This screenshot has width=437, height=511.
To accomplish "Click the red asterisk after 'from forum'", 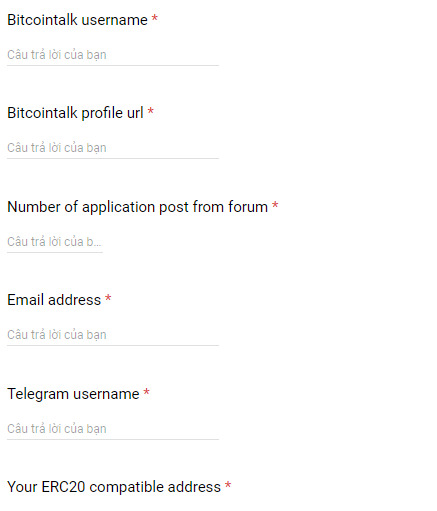I will [x=275, y=205].
